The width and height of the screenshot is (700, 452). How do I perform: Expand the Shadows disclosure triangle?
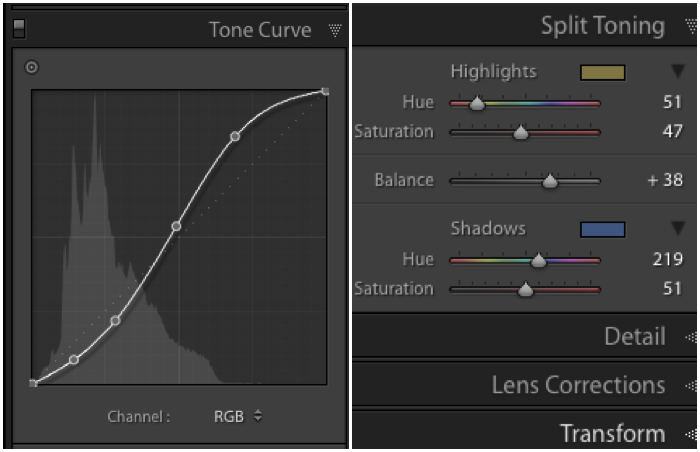point(678,229)
